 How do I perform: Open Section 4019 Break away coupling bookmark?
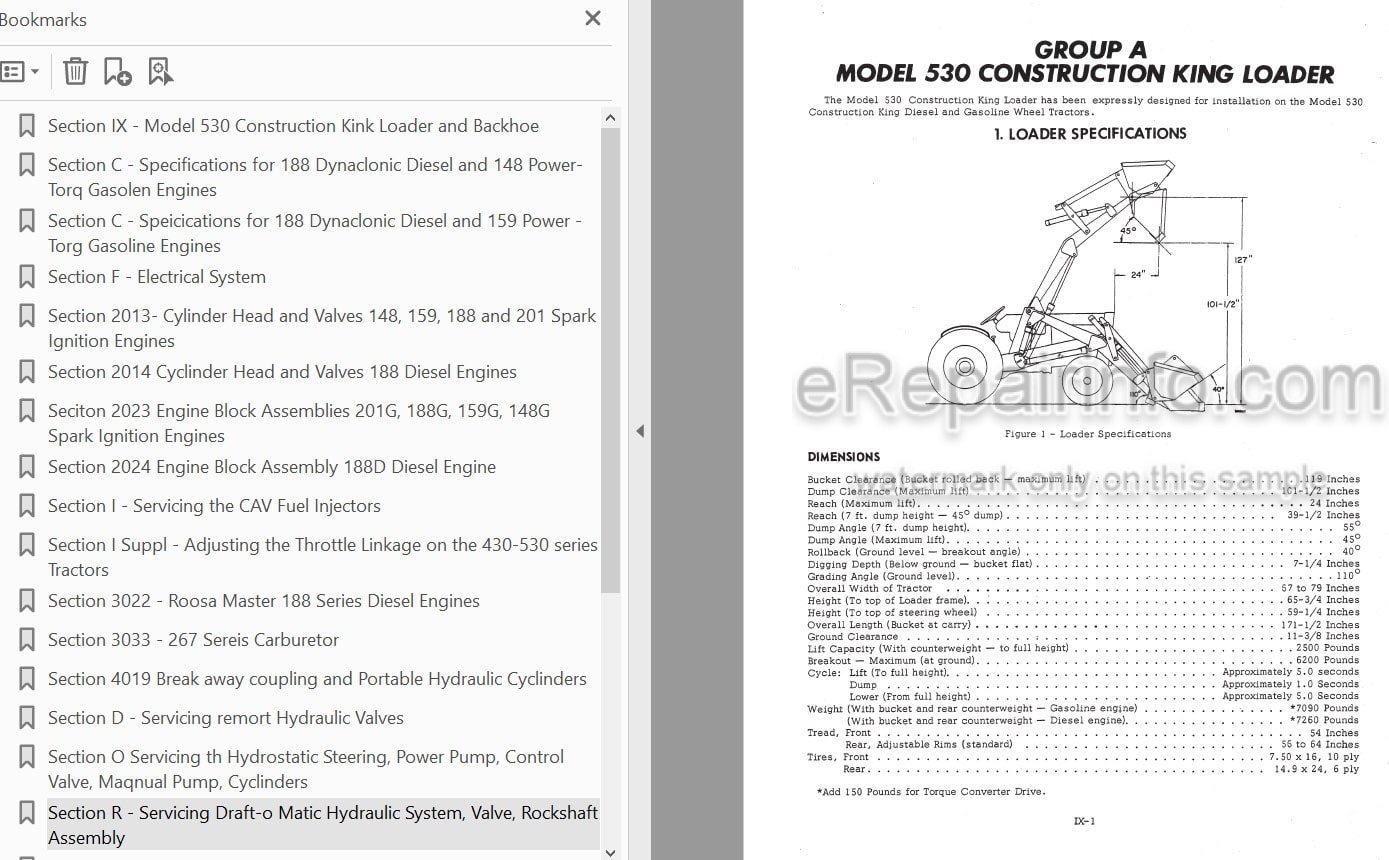(x=317, y=679)
